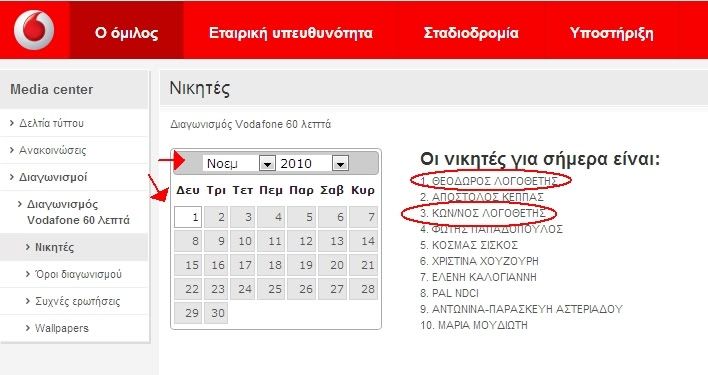Pick day 29 in the calendar
708x375 pixels.
pyautogui.click(x=188, y=313)
